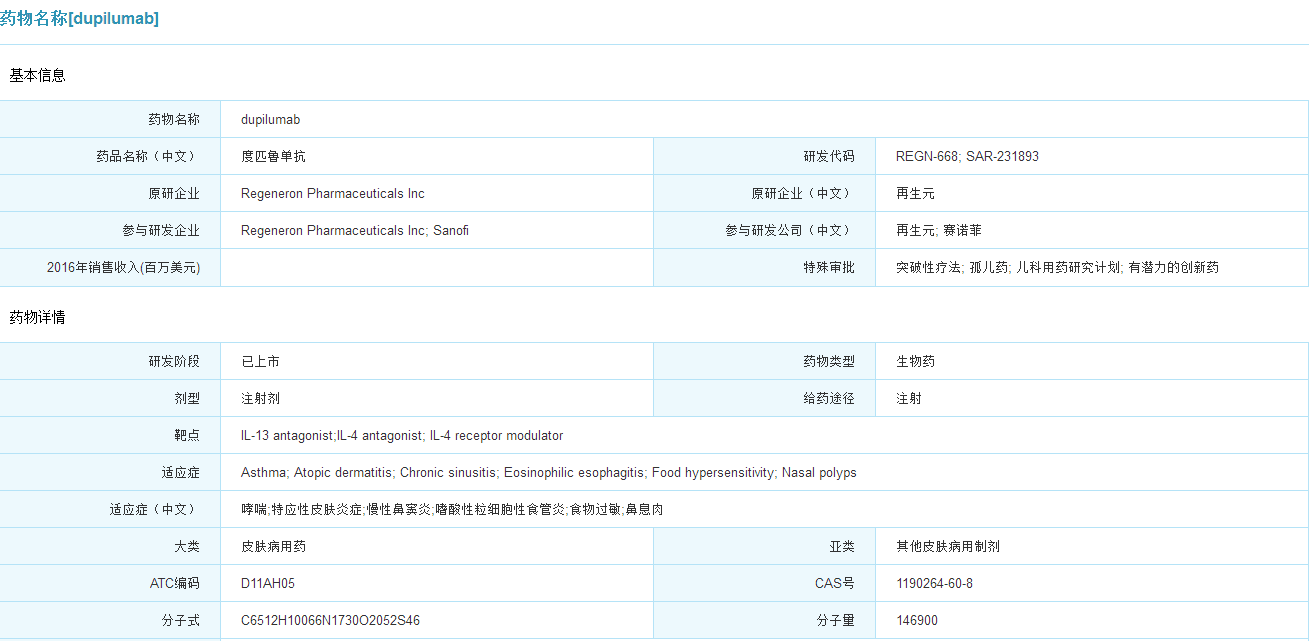Click the 适应症 label

pos(181,472)
